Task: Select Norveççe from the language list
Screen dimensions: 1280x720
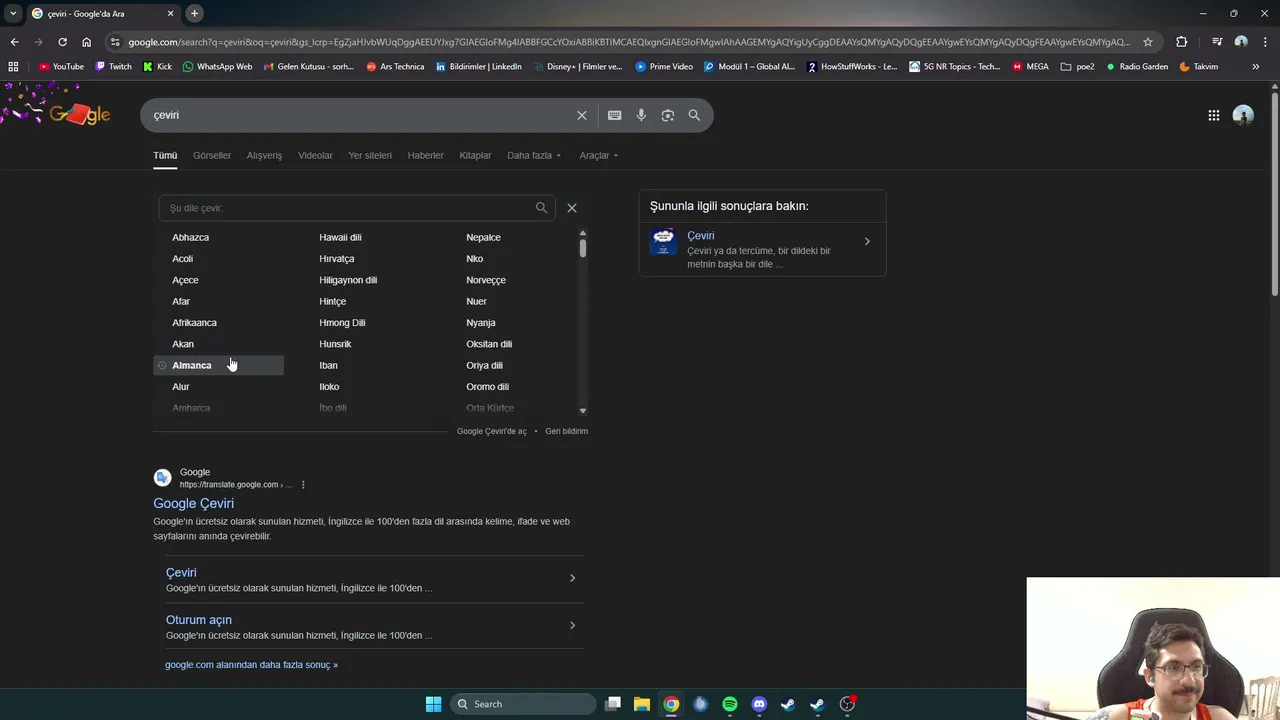Action: click(x=486, y=280)
